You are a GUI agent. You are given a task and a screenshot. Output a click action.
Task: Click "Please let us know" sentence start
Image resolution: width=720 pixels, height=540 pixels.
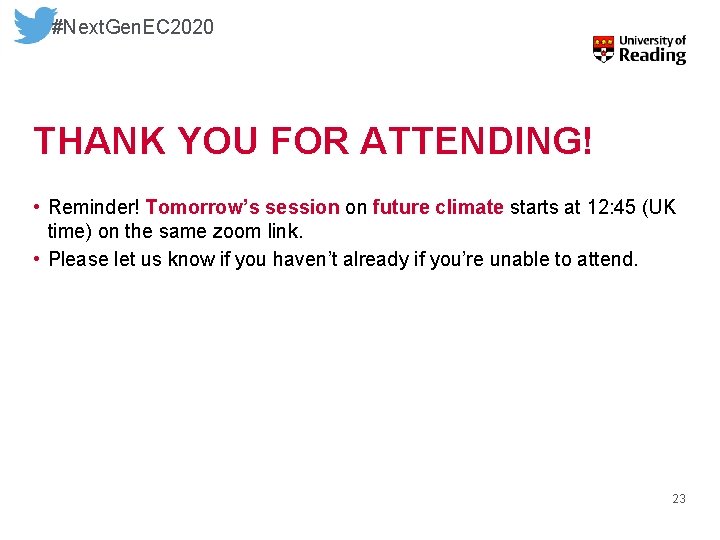131,259
